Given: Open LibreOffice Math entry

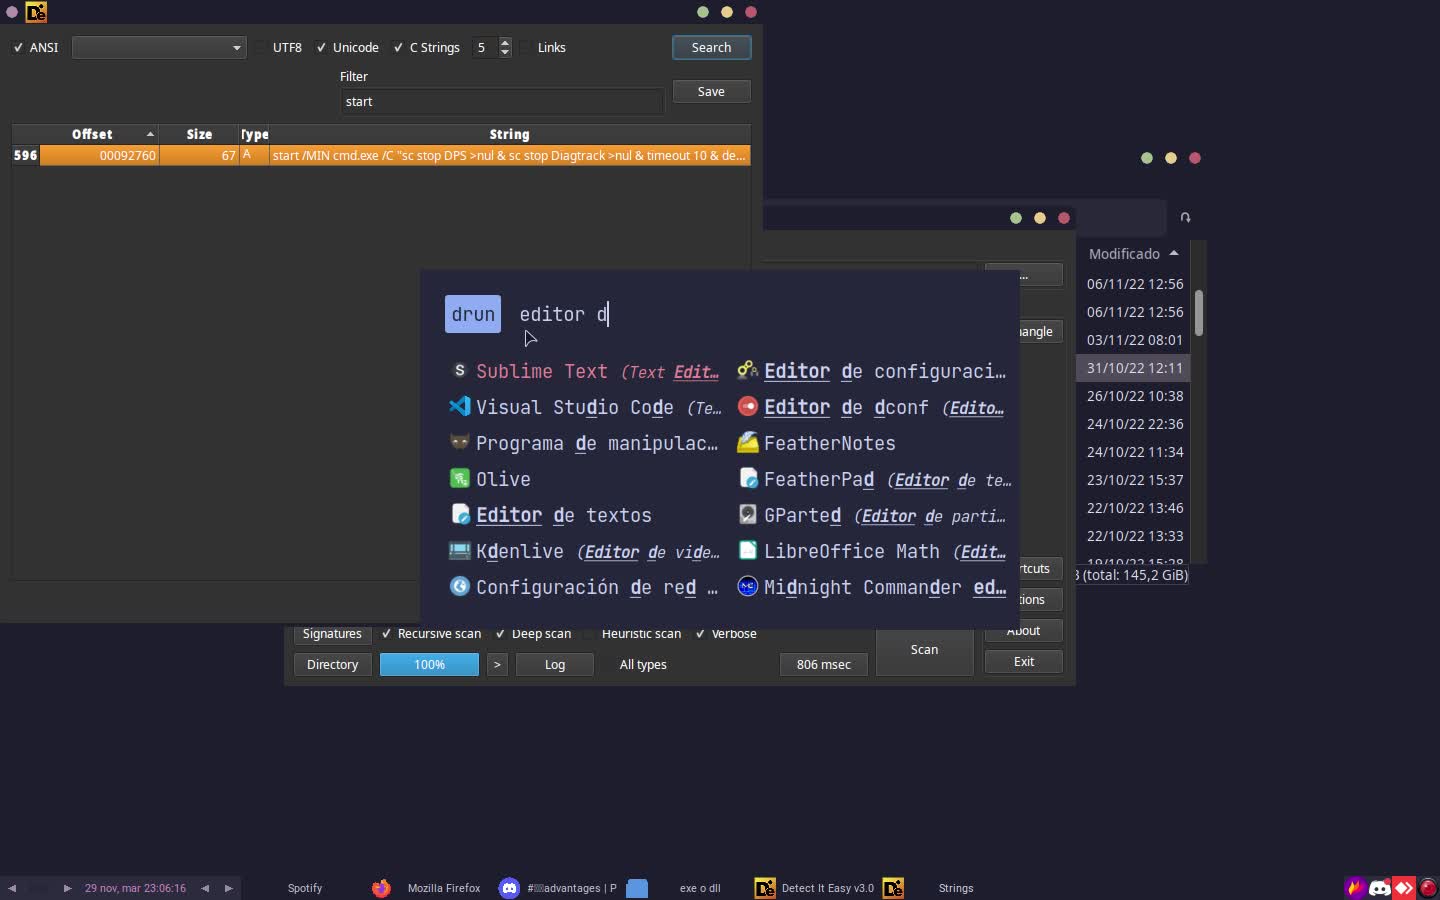Looking at the screenshot, I should click(x=851, y=551).
